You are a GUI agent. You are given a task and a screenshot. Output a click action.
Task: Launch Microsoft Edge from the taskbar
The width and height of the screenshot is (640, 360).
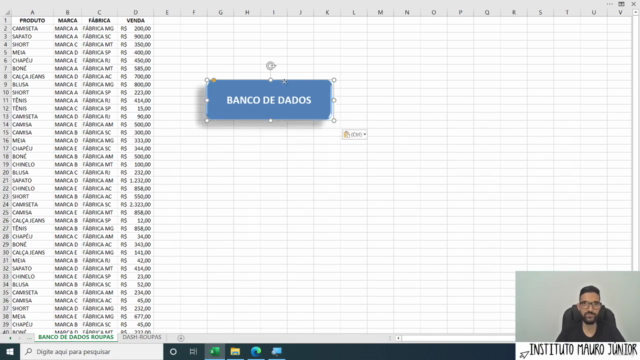256,351
